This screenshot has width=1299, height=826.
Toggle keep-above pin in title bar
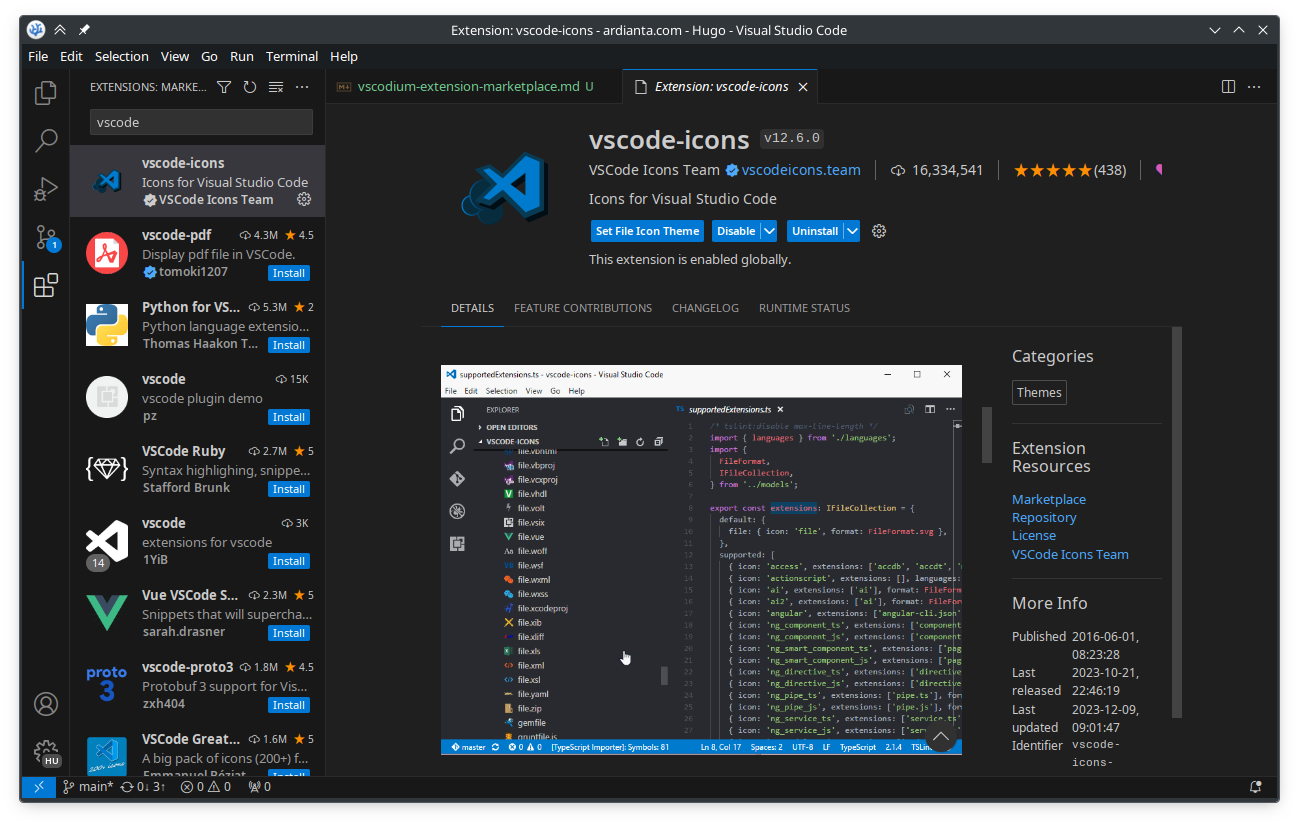[x=84, y=30]
